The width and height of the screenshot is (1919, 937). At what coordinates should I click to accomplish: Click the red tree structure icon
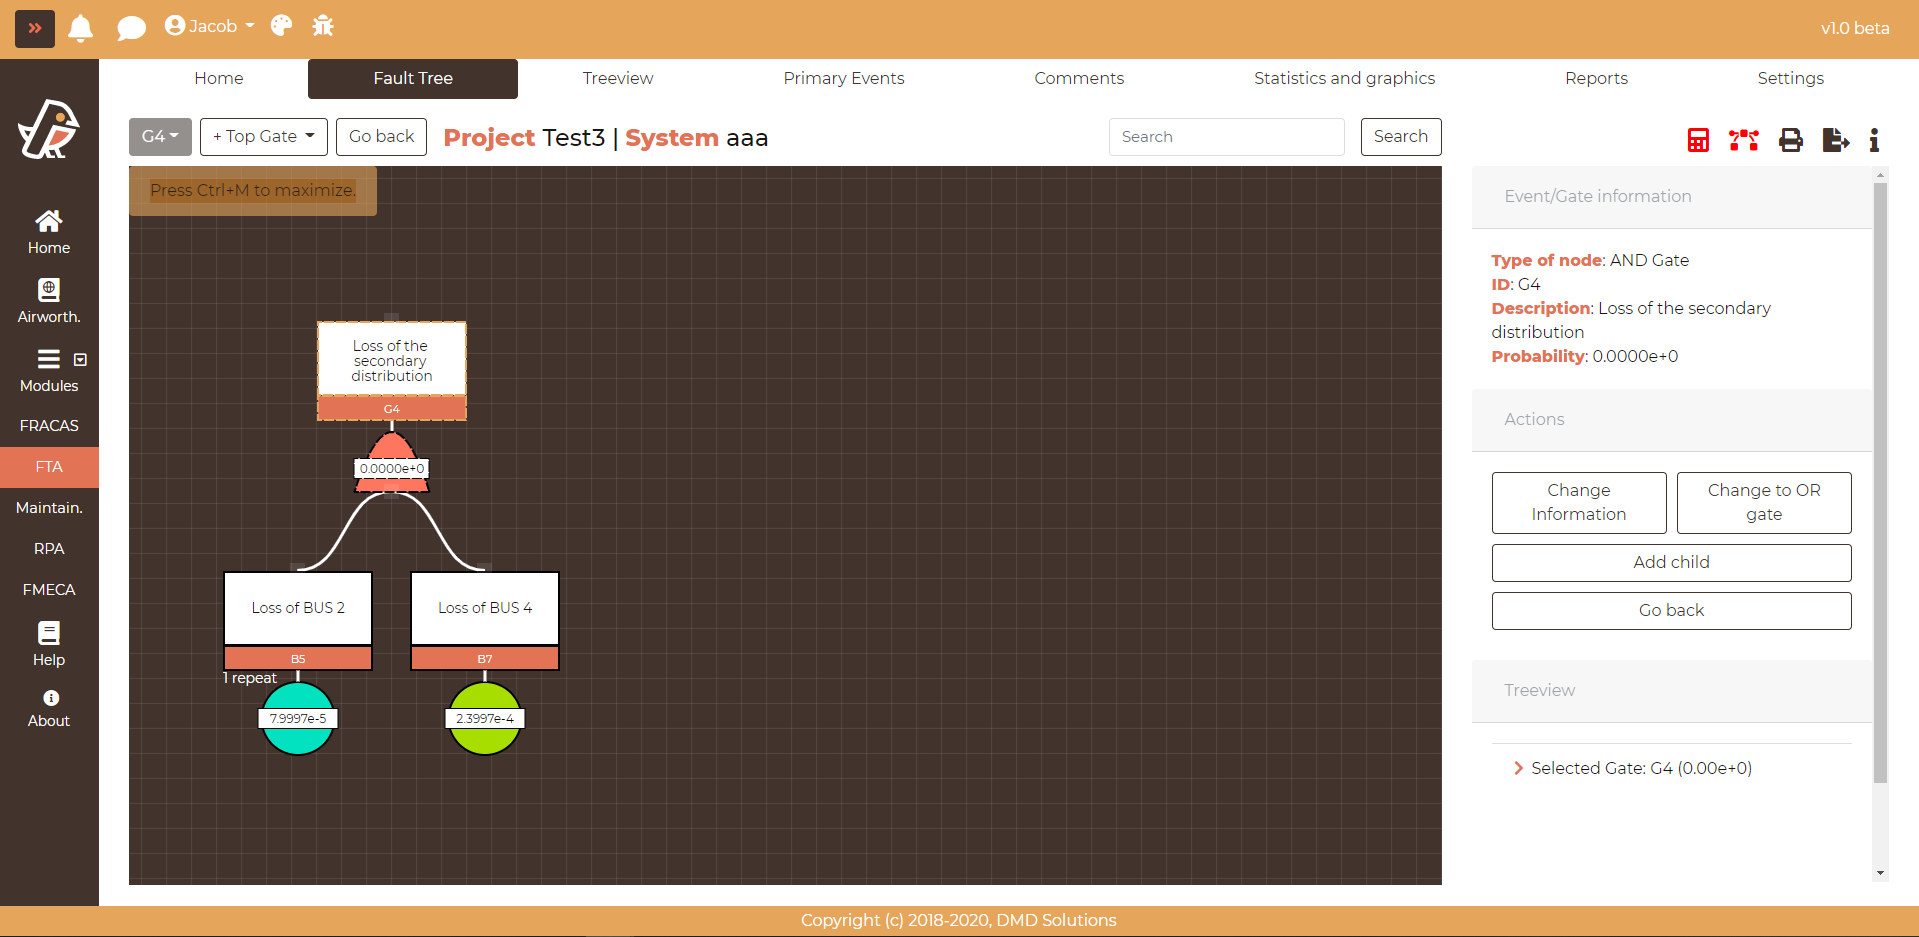1743,140
